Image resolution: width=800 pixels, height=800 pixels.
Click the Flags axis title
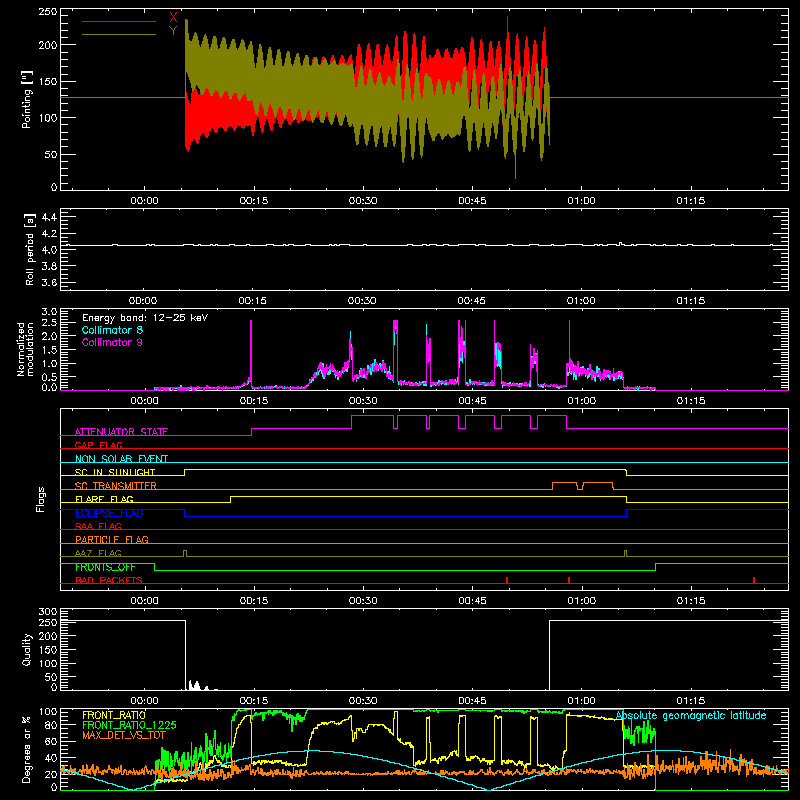(41, 499)
